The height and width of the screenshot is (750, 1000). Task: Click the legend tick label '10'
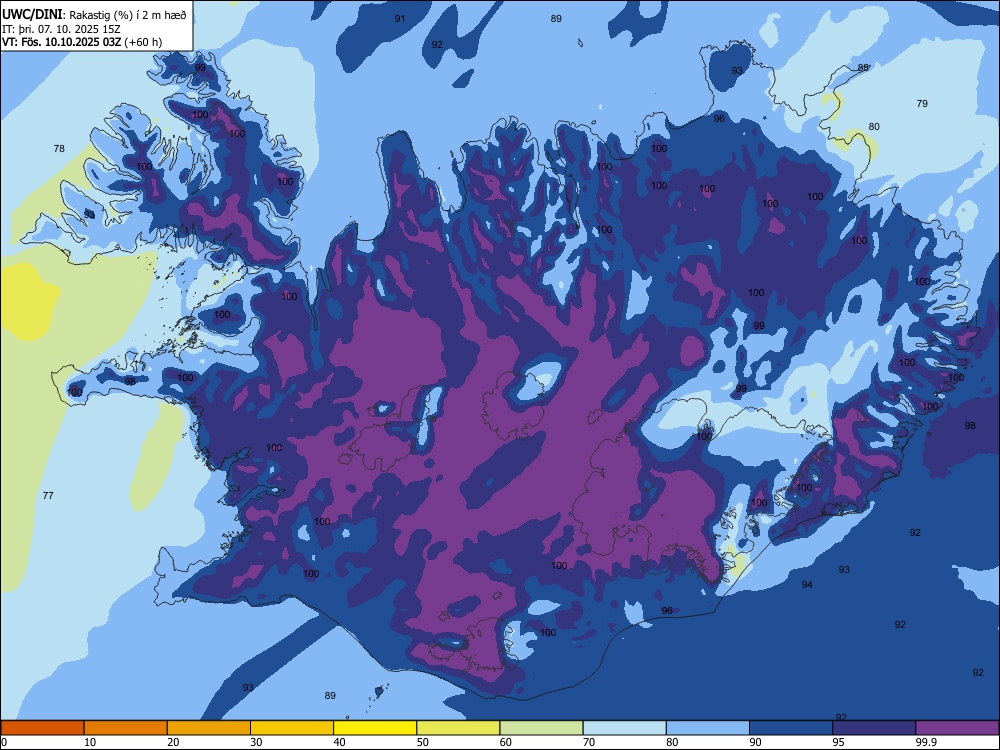click(90, 742)
